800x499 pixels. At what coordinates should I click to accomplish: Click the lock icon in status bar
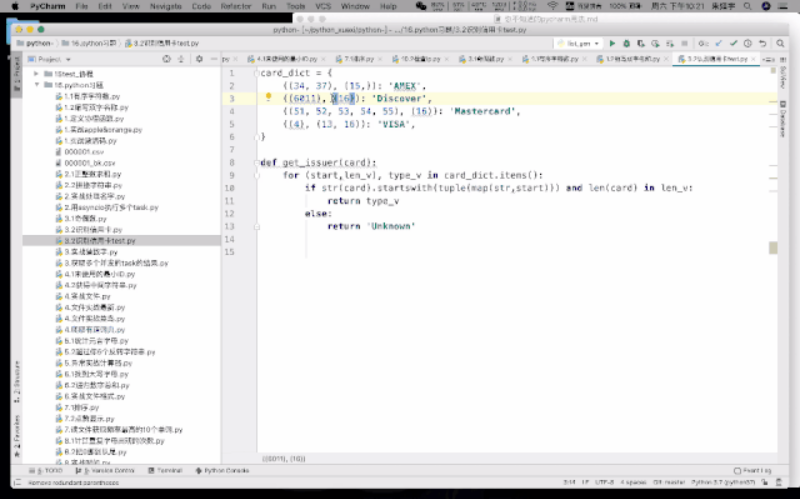(764, 482)
